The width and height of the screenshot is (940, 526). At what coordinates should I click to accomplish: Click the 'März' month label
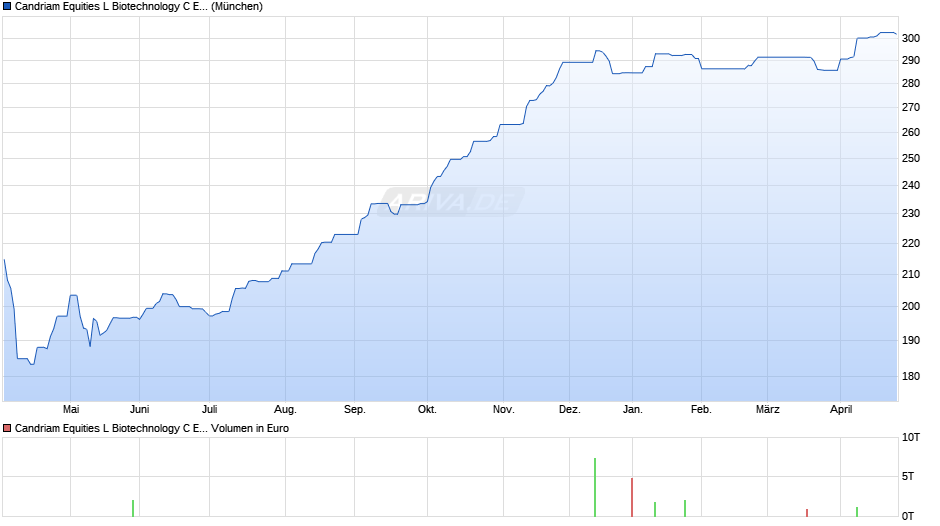[x=767, y=409]
